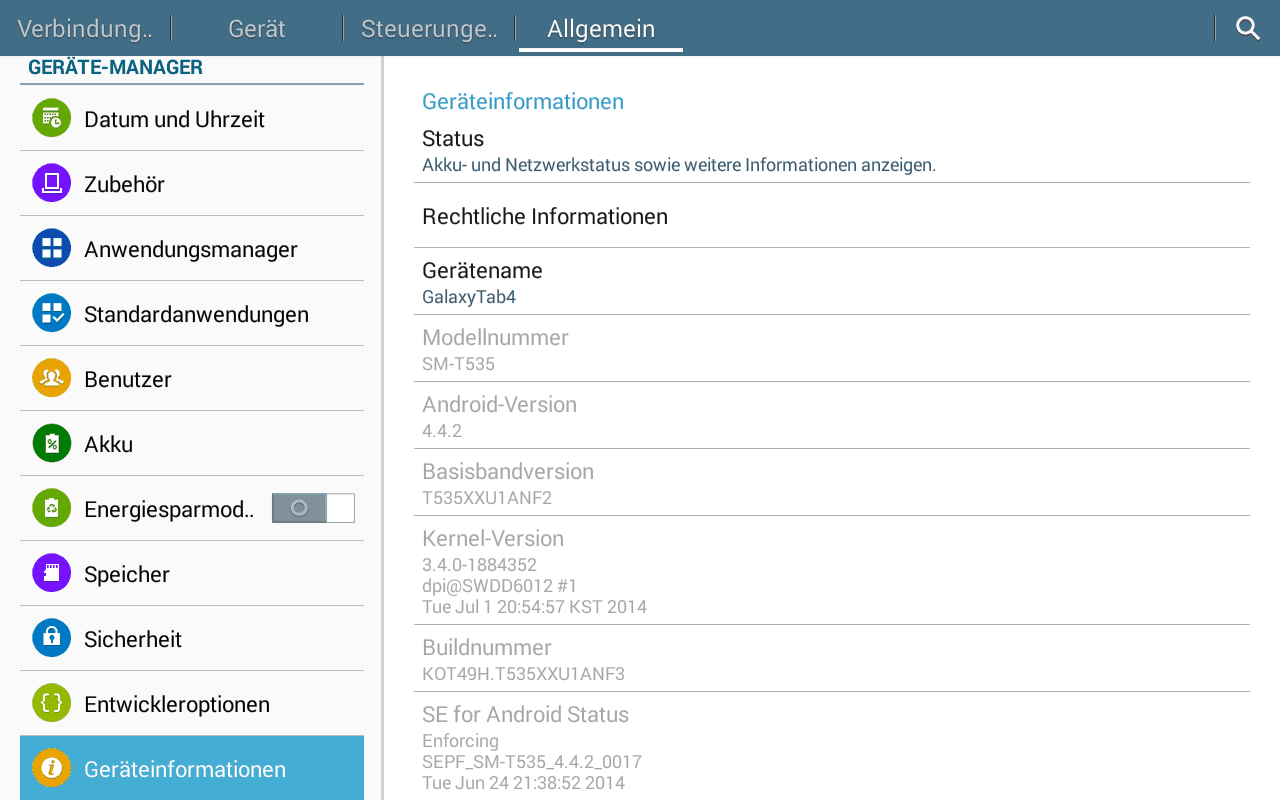Open Datum und Uhrzeit settings
The image size is (1280, 800).
click(192, 119)
